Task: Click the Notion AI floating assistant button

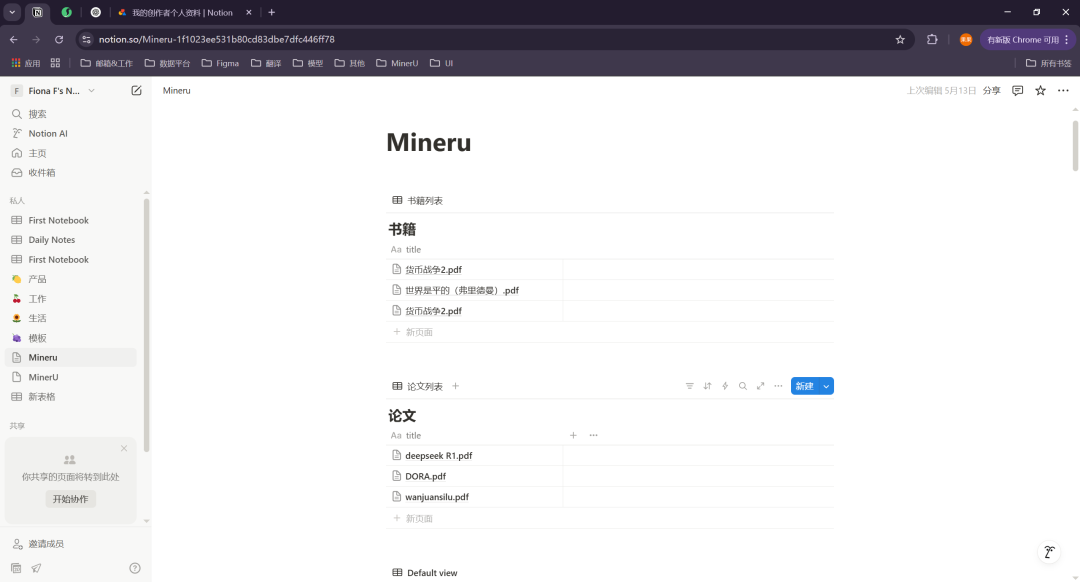Action: 1049,552
